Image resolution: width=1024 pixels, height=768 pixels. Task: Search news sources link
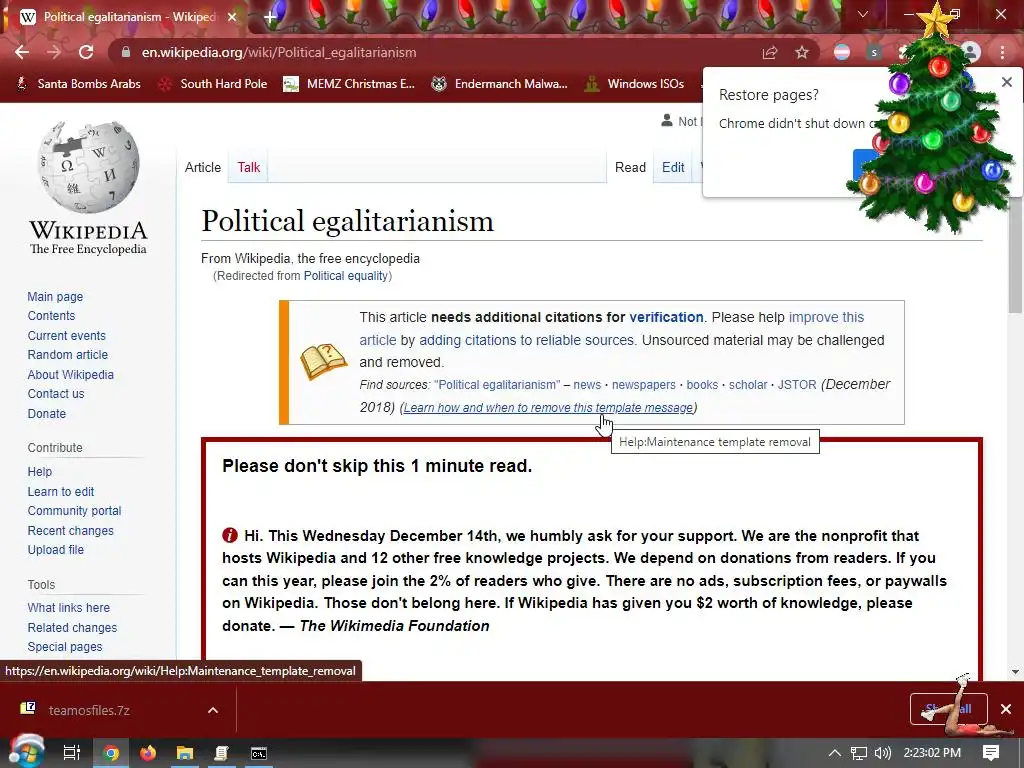587,385
